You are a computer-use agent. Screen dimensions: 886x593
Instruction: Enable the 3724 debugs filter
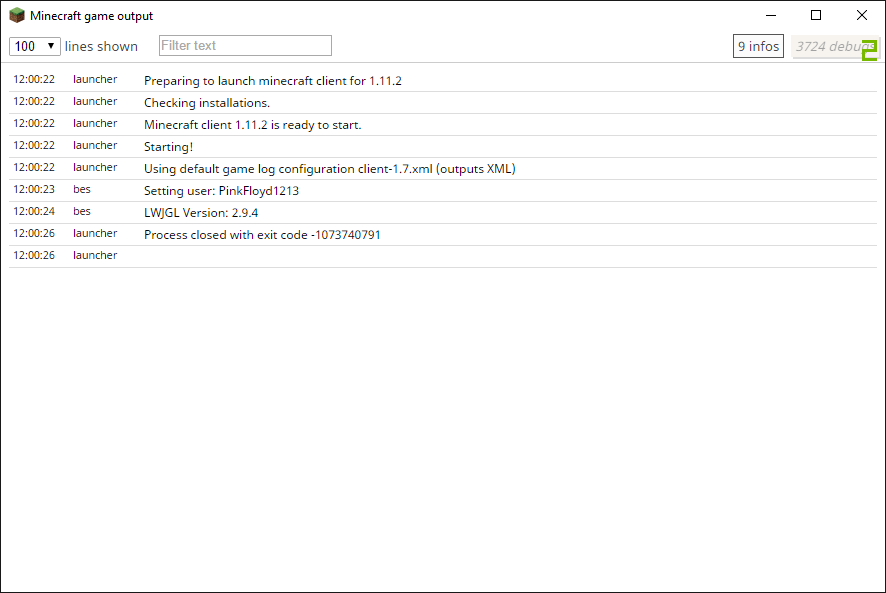click(x=826, y=47)
